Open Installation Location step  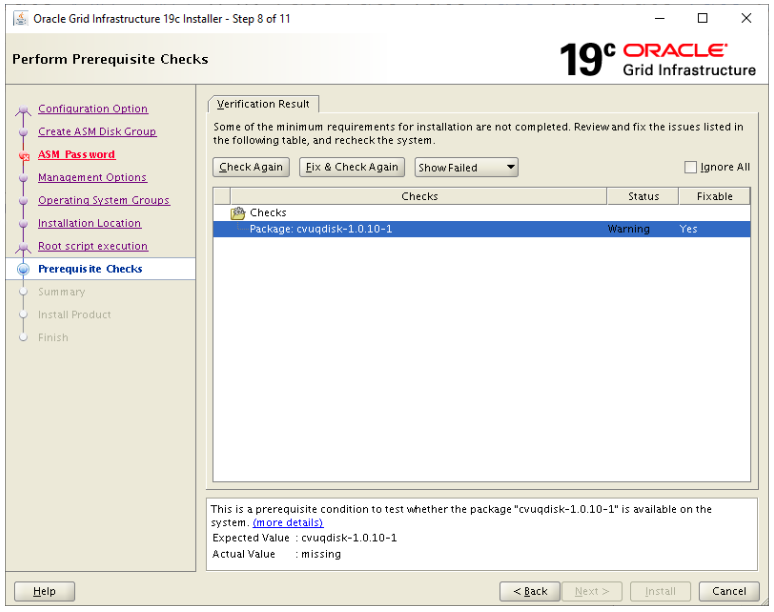[89, 224]
